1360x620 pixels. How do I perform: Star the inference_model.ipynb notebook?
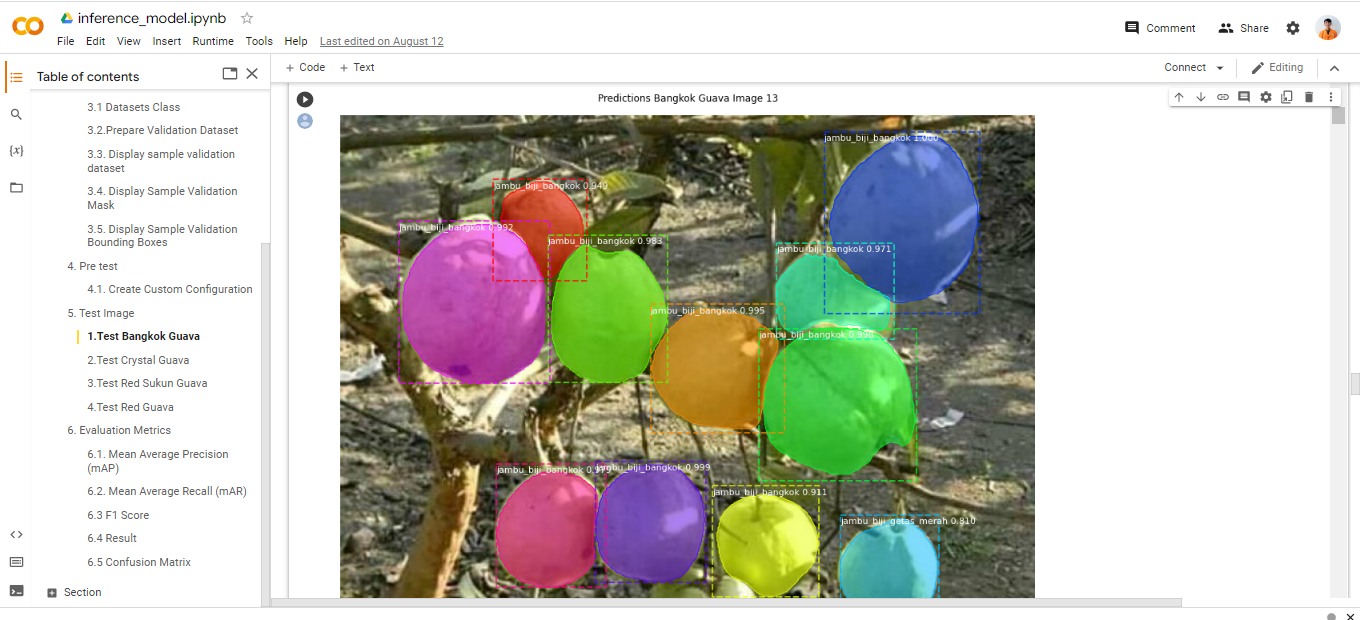pyautogui.click(x=247, y=18)
